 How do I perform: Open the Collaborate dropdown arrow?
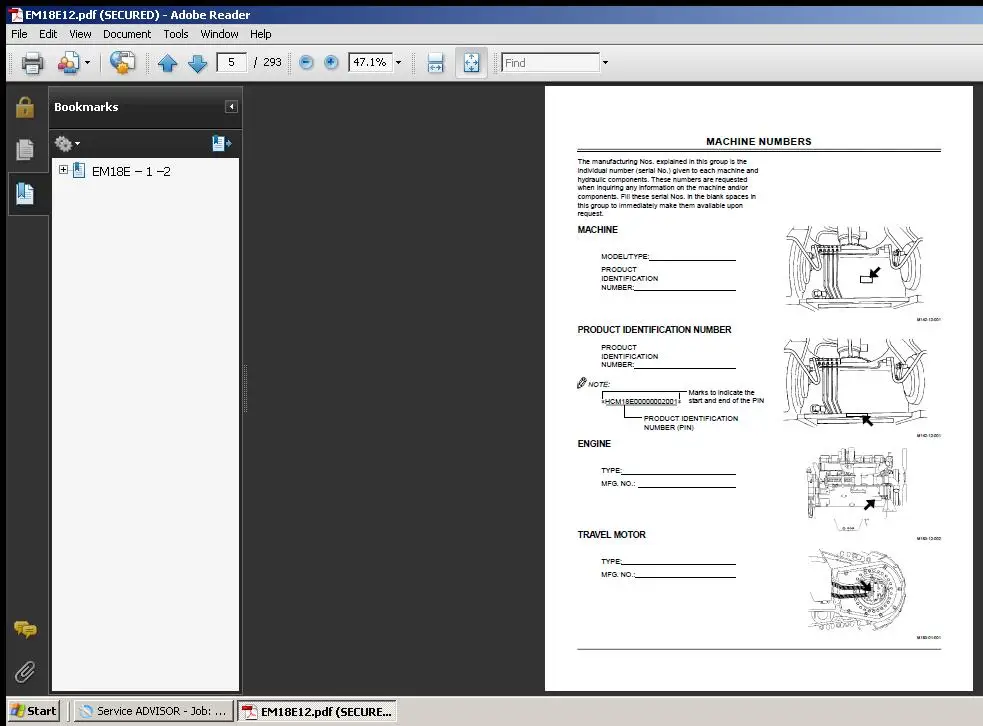pos(87,63)
